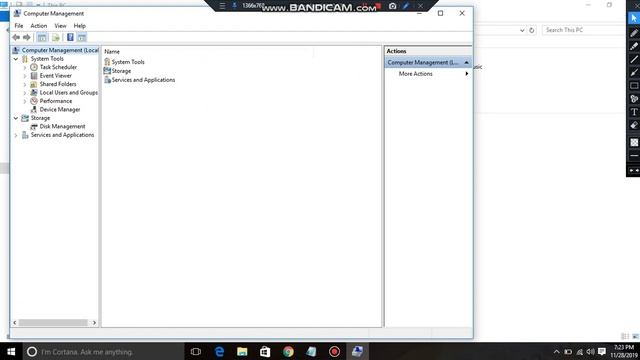Select Bandicam numbering tool
The height and width of the screenshot is (360, 640).
(634, 99)
